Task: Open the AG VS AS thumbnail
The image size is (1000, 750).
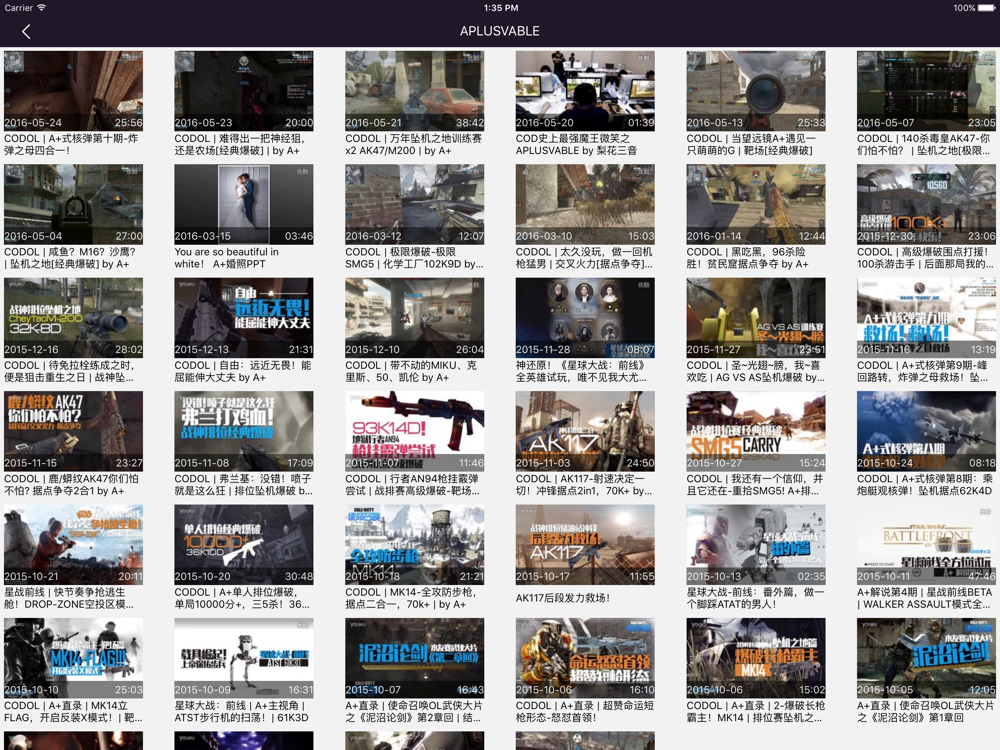Action: pyautogui.click(x=756, y=318)
